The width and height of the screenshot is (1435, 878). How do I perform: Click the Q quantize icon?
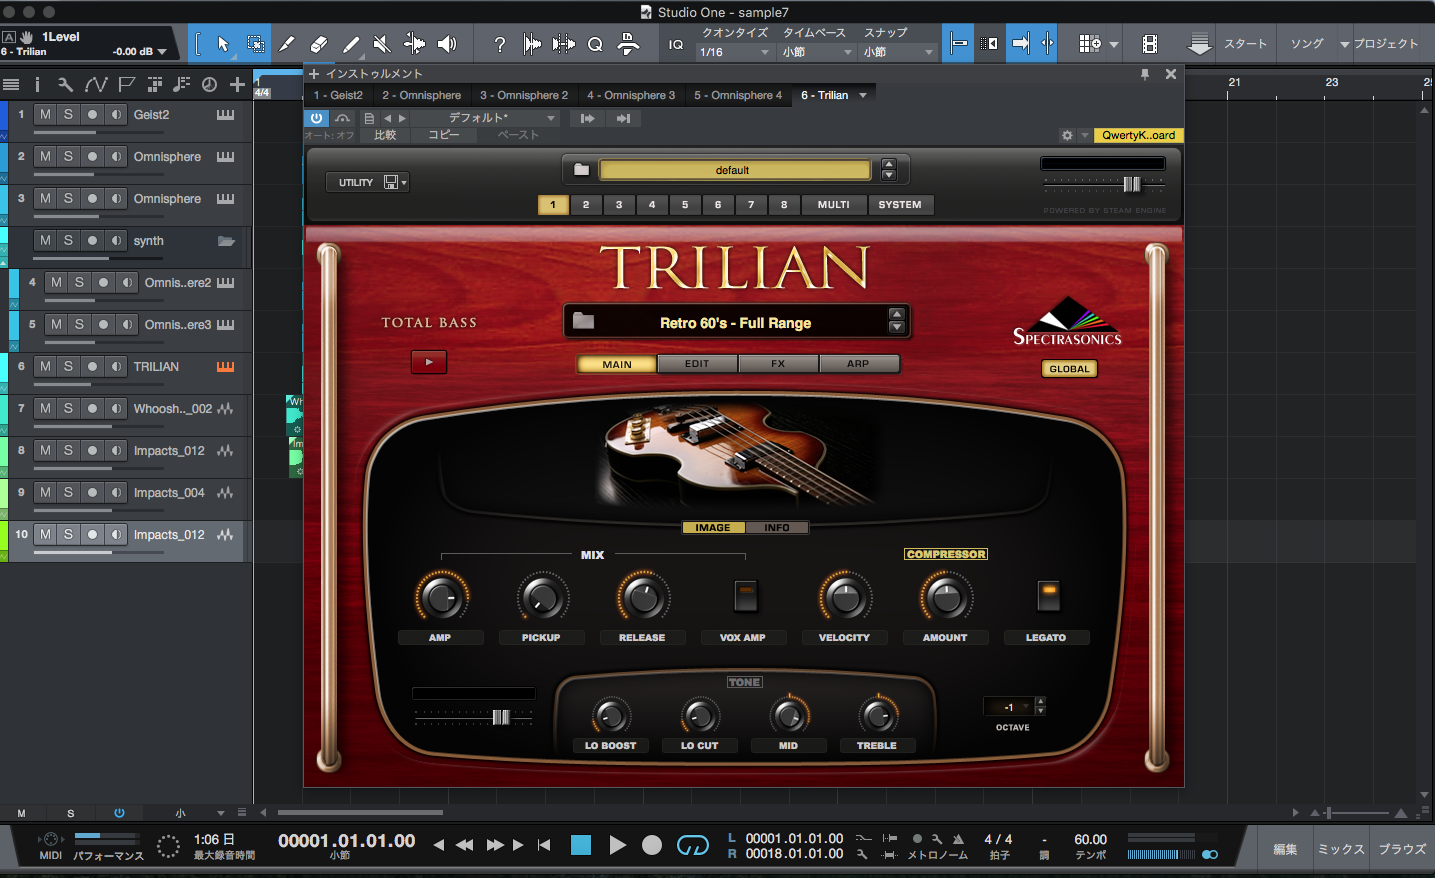click(595, 43)
